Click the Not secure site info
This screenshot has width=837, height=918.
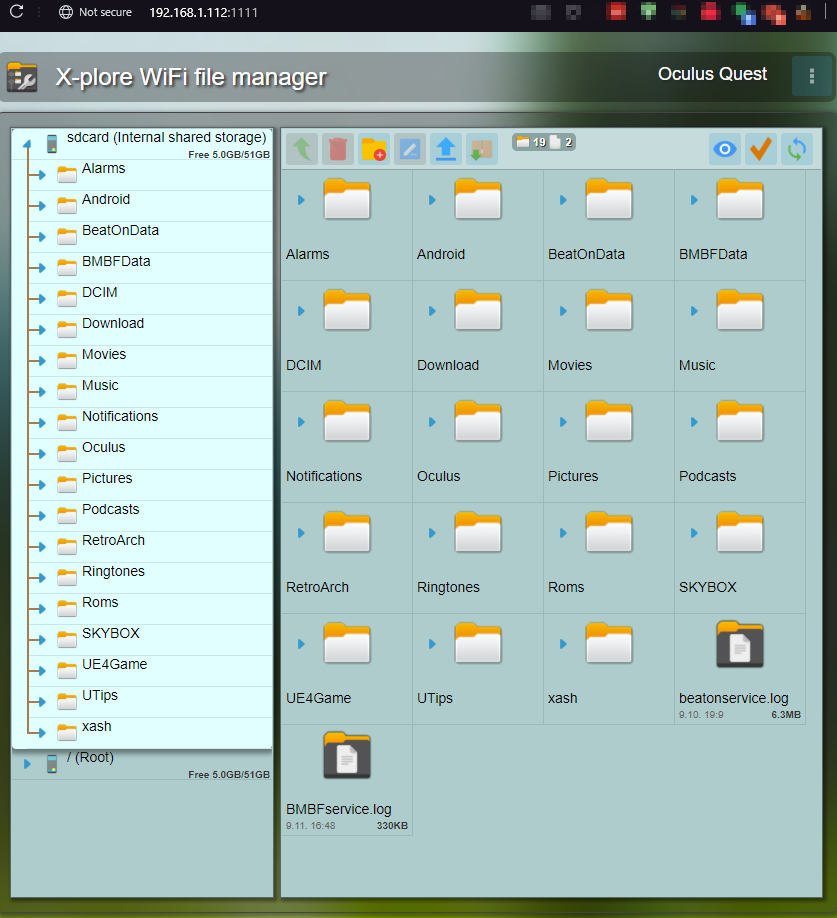(95, 12)
